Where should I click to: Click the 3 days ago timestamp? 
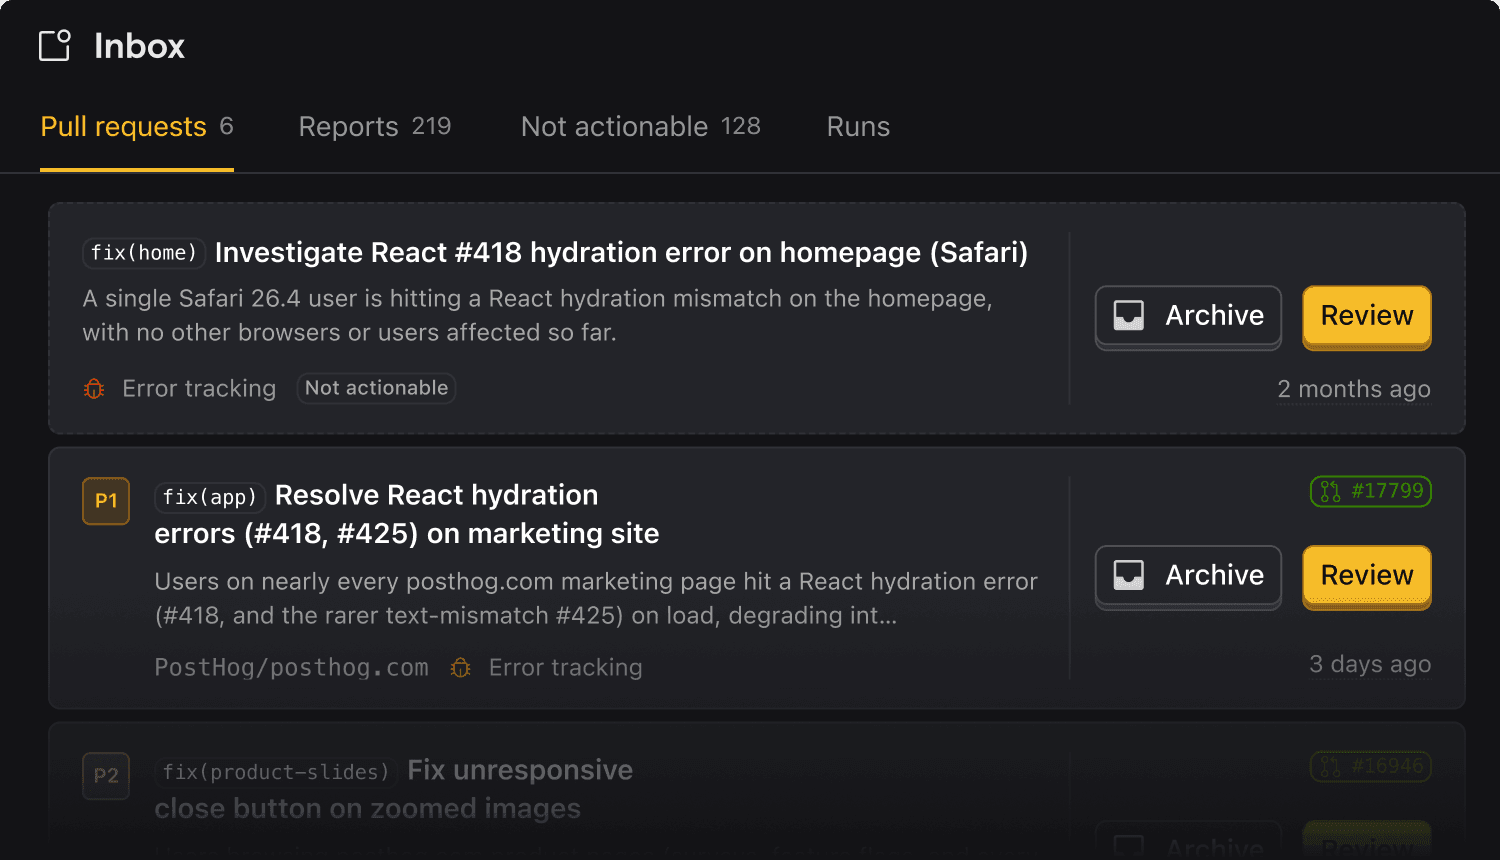1370,664
